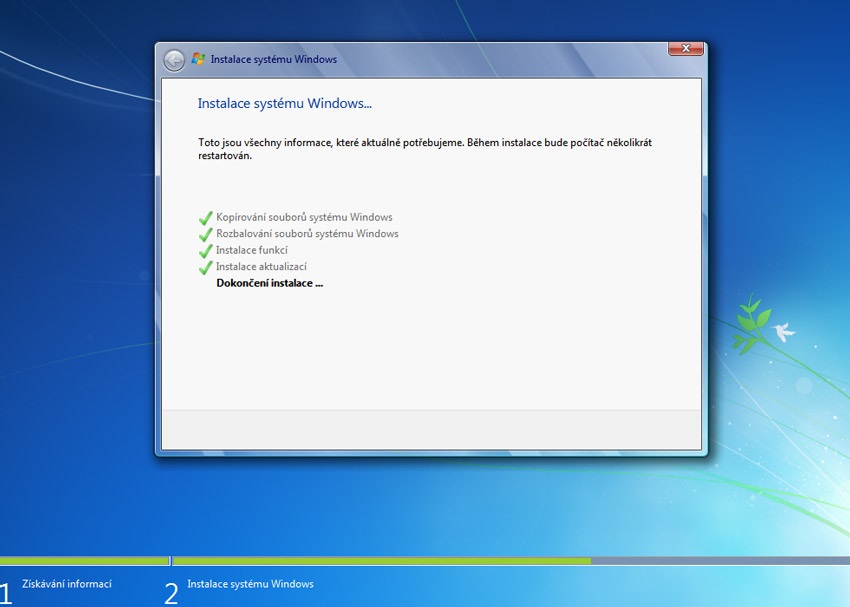Select the Rozbalování souborů systému Windows step
The image size is (850, 607).
(307, 234)
